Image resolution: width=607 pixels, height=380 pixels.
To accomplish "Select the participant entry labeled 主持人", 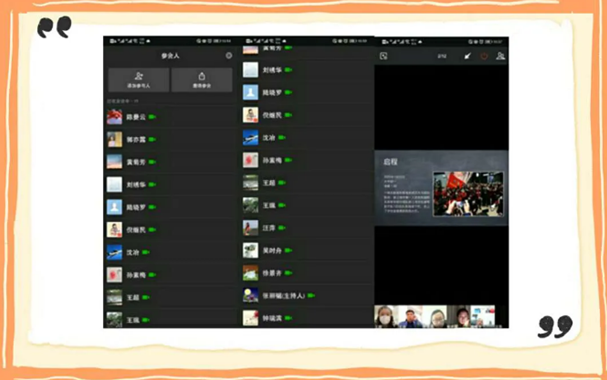I will 306,296.
